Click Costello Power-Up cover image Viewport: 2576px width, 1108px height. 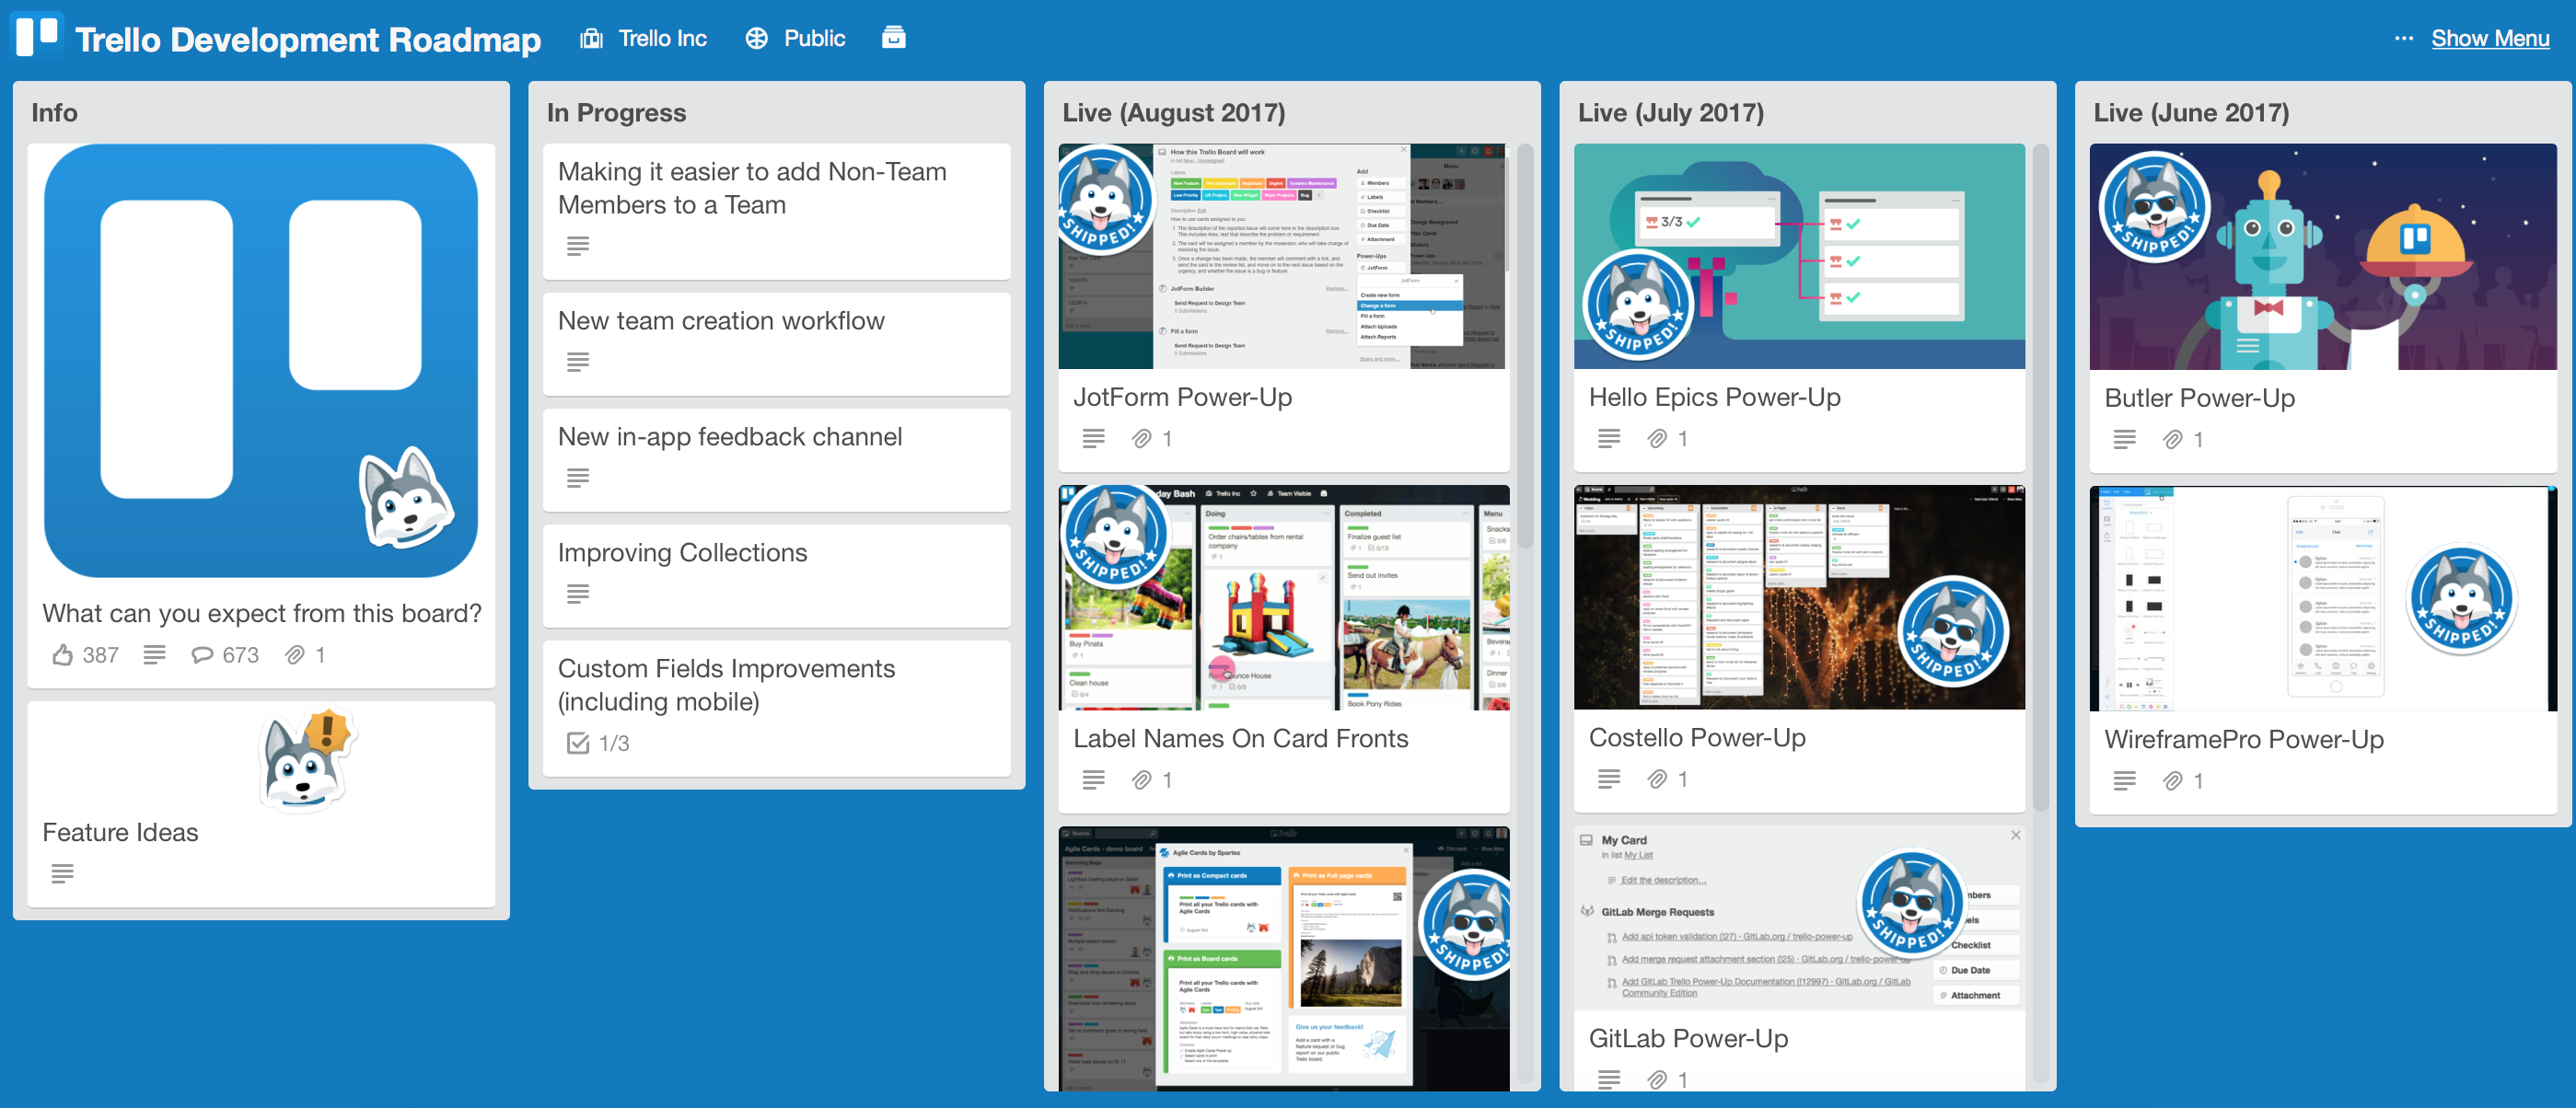pos(1799,597)
